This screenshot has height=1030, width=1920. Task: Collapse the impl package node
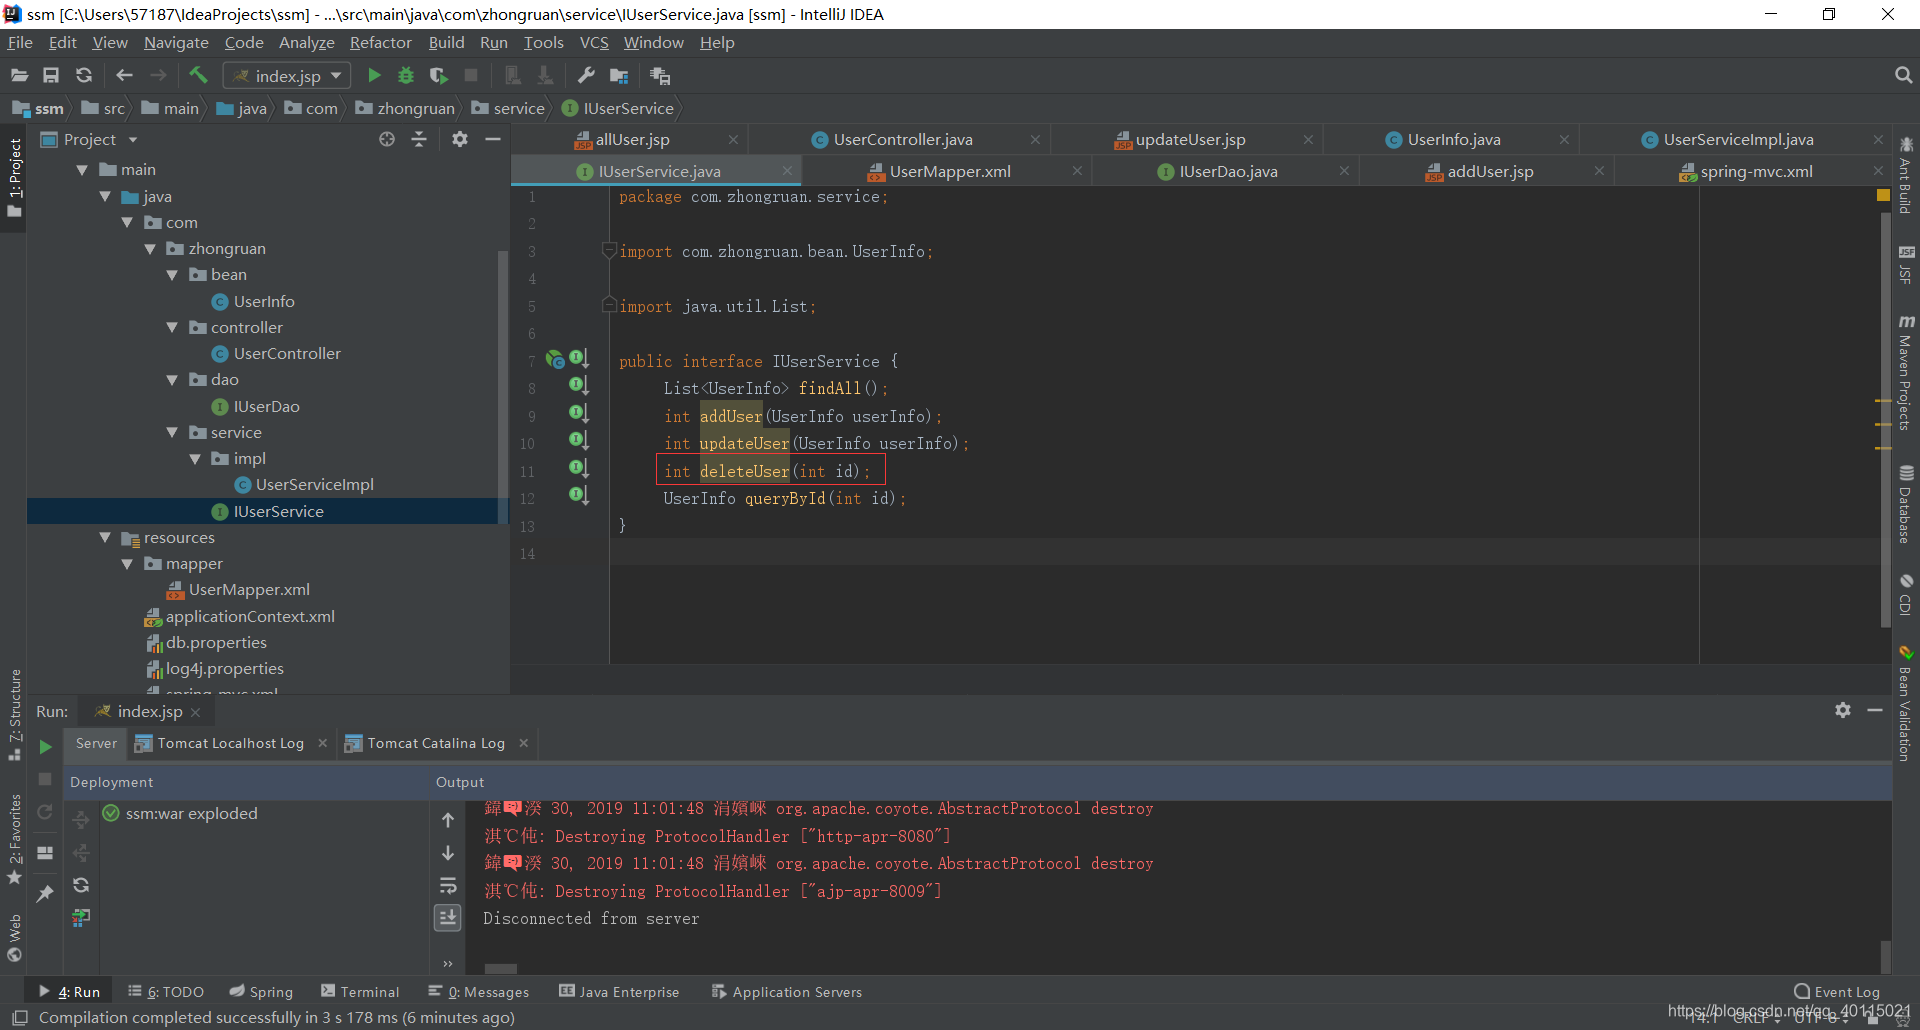pyautogui.click(x=195, y=459)
